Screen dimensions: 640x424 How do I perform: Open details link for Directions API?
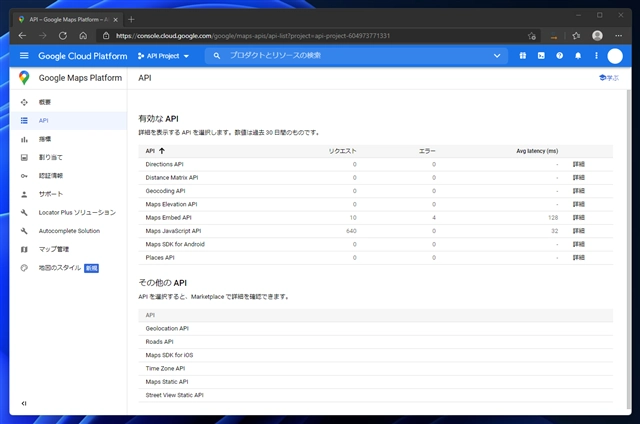[x=578, y=164]
